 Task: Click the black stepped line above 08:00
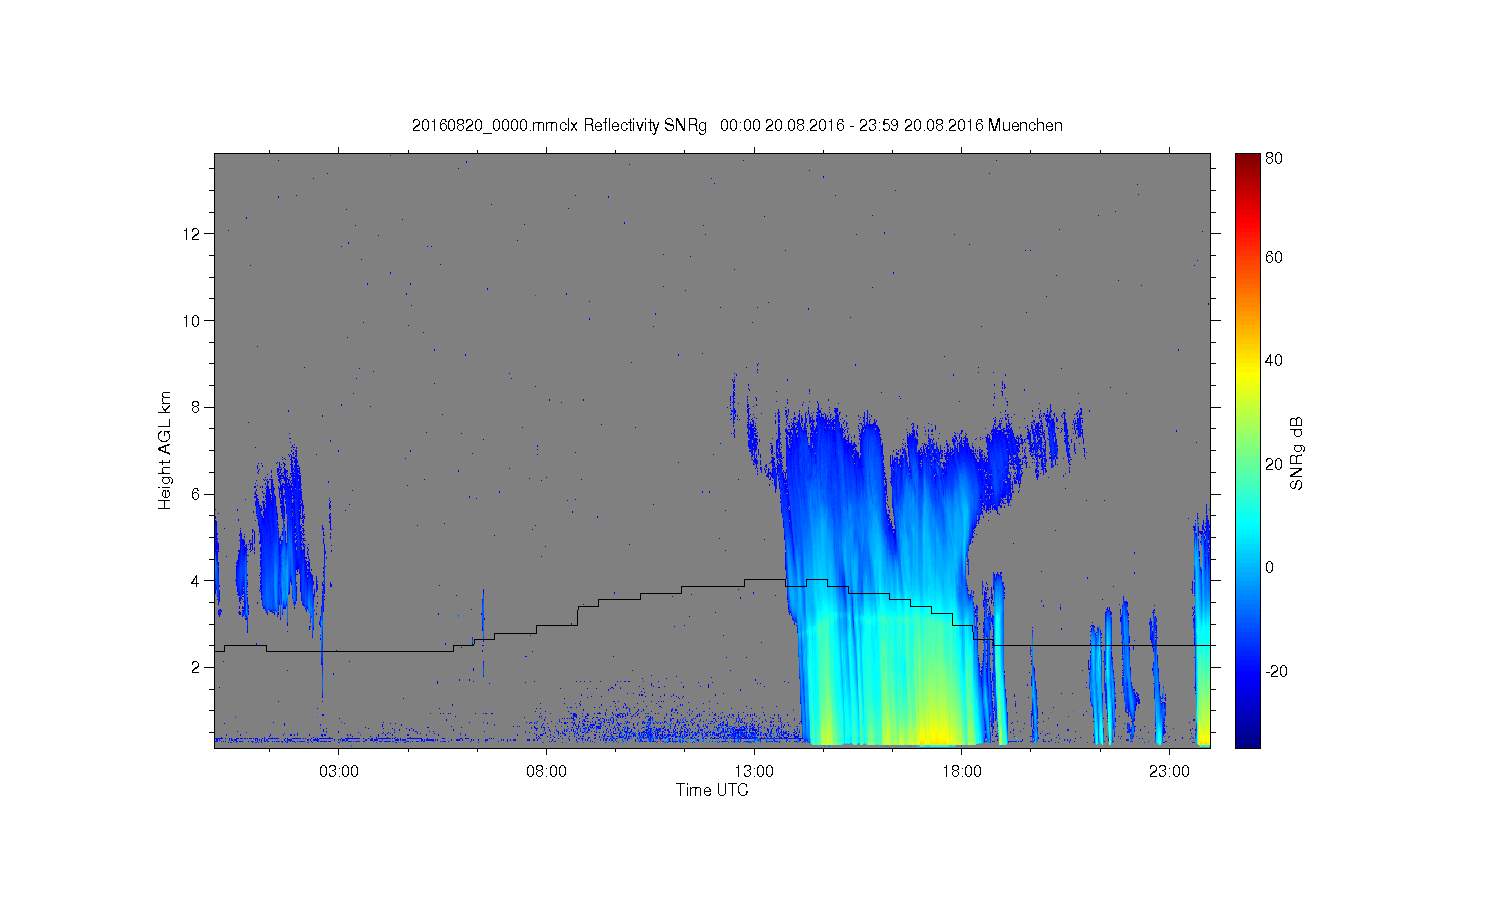point(558,626)
